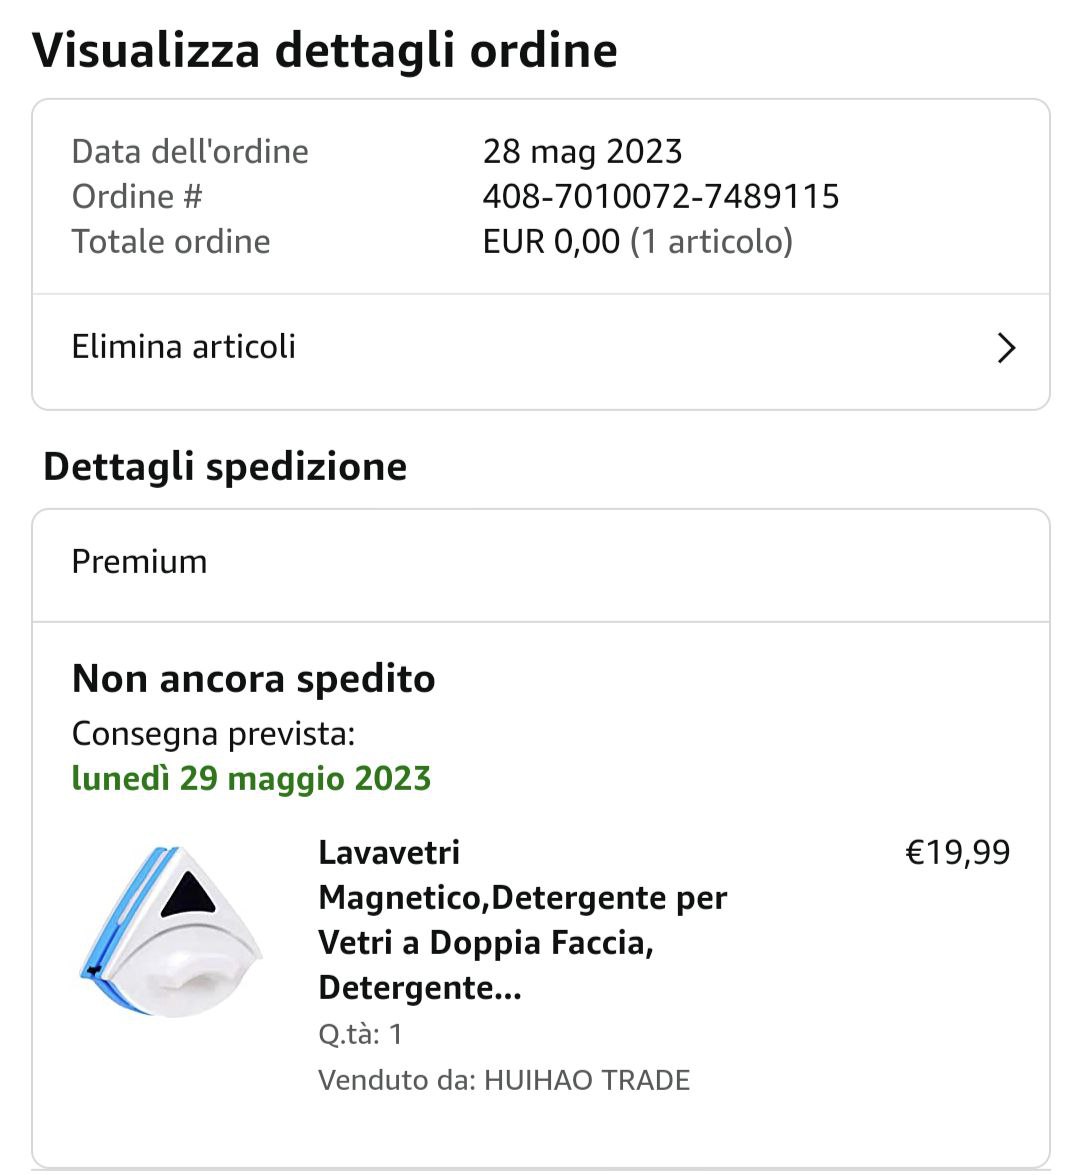
Task: Click the Totale ordine label
Action: pos(171,241)
